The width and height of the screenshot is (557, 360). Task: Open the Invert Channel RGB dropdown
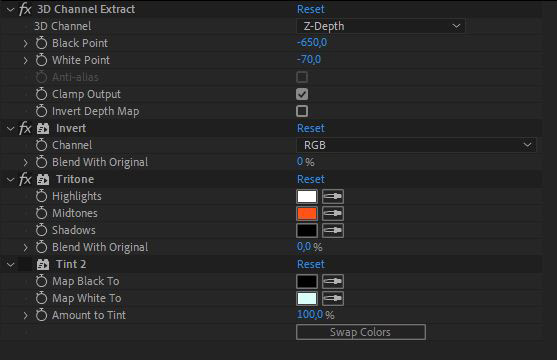click(416, 145)
